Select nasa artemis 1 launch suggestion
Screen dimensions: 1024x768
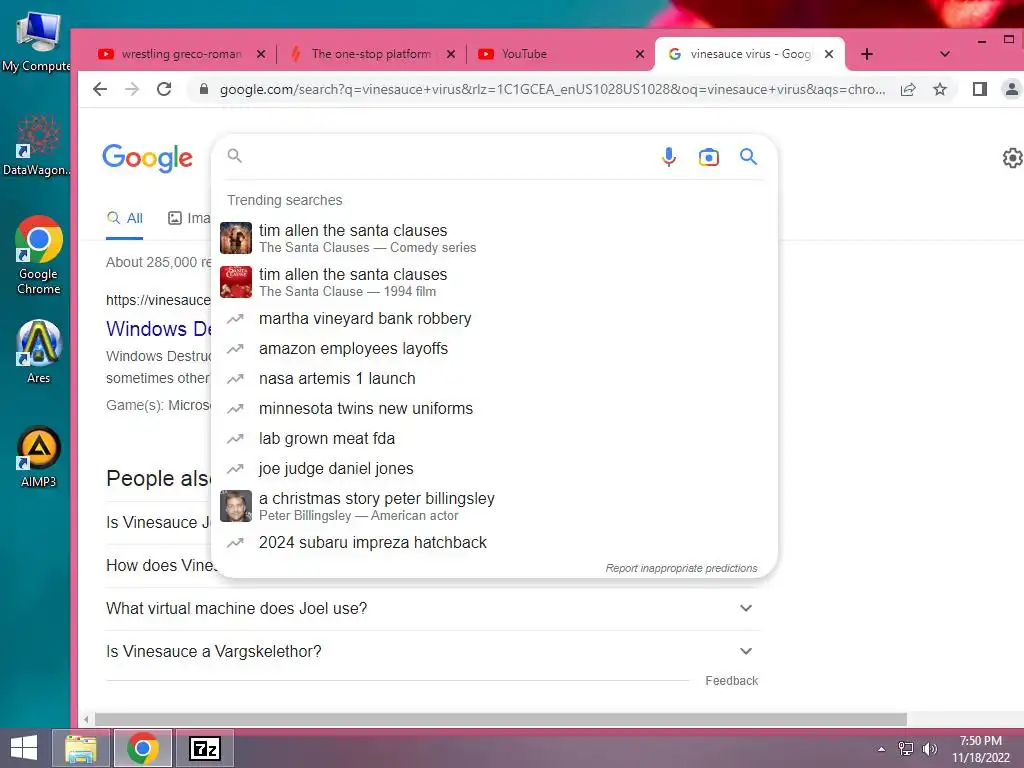point(494,379)
